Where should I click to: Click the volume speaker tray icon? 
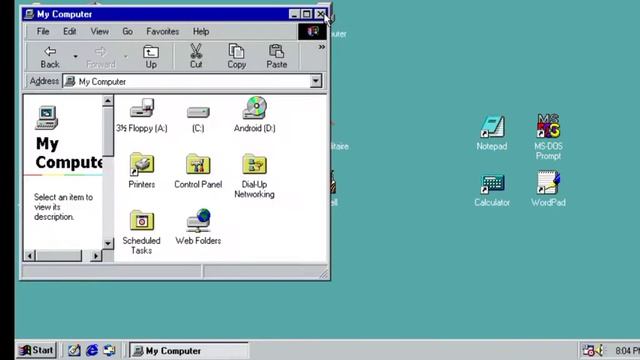599,350
